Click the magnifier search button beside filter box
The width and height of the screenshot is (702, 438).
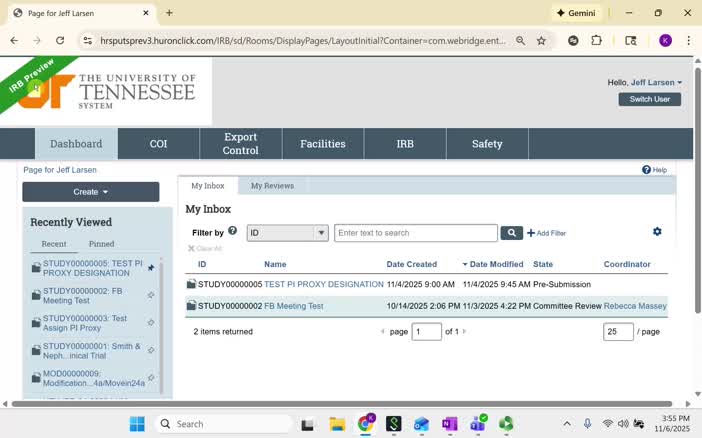(511, 233)
